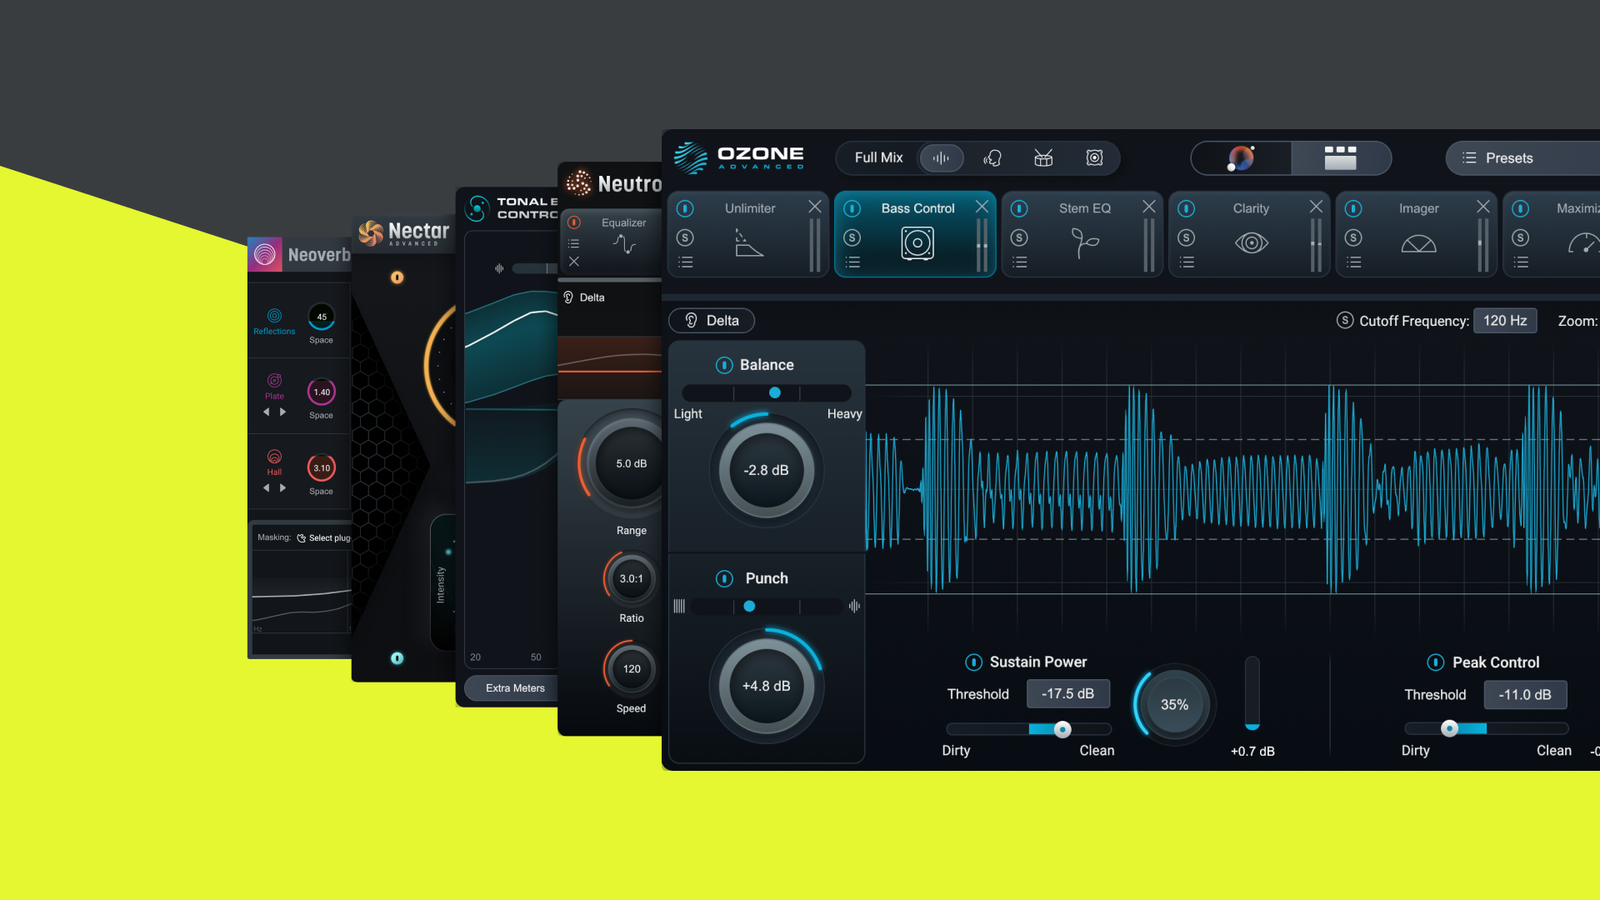Toggle the Balance section power

coord(724,365)
